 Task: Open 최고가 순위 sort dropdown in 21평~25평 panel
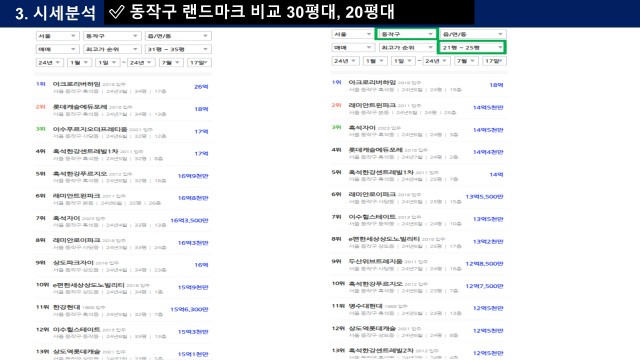coord(407,48)
